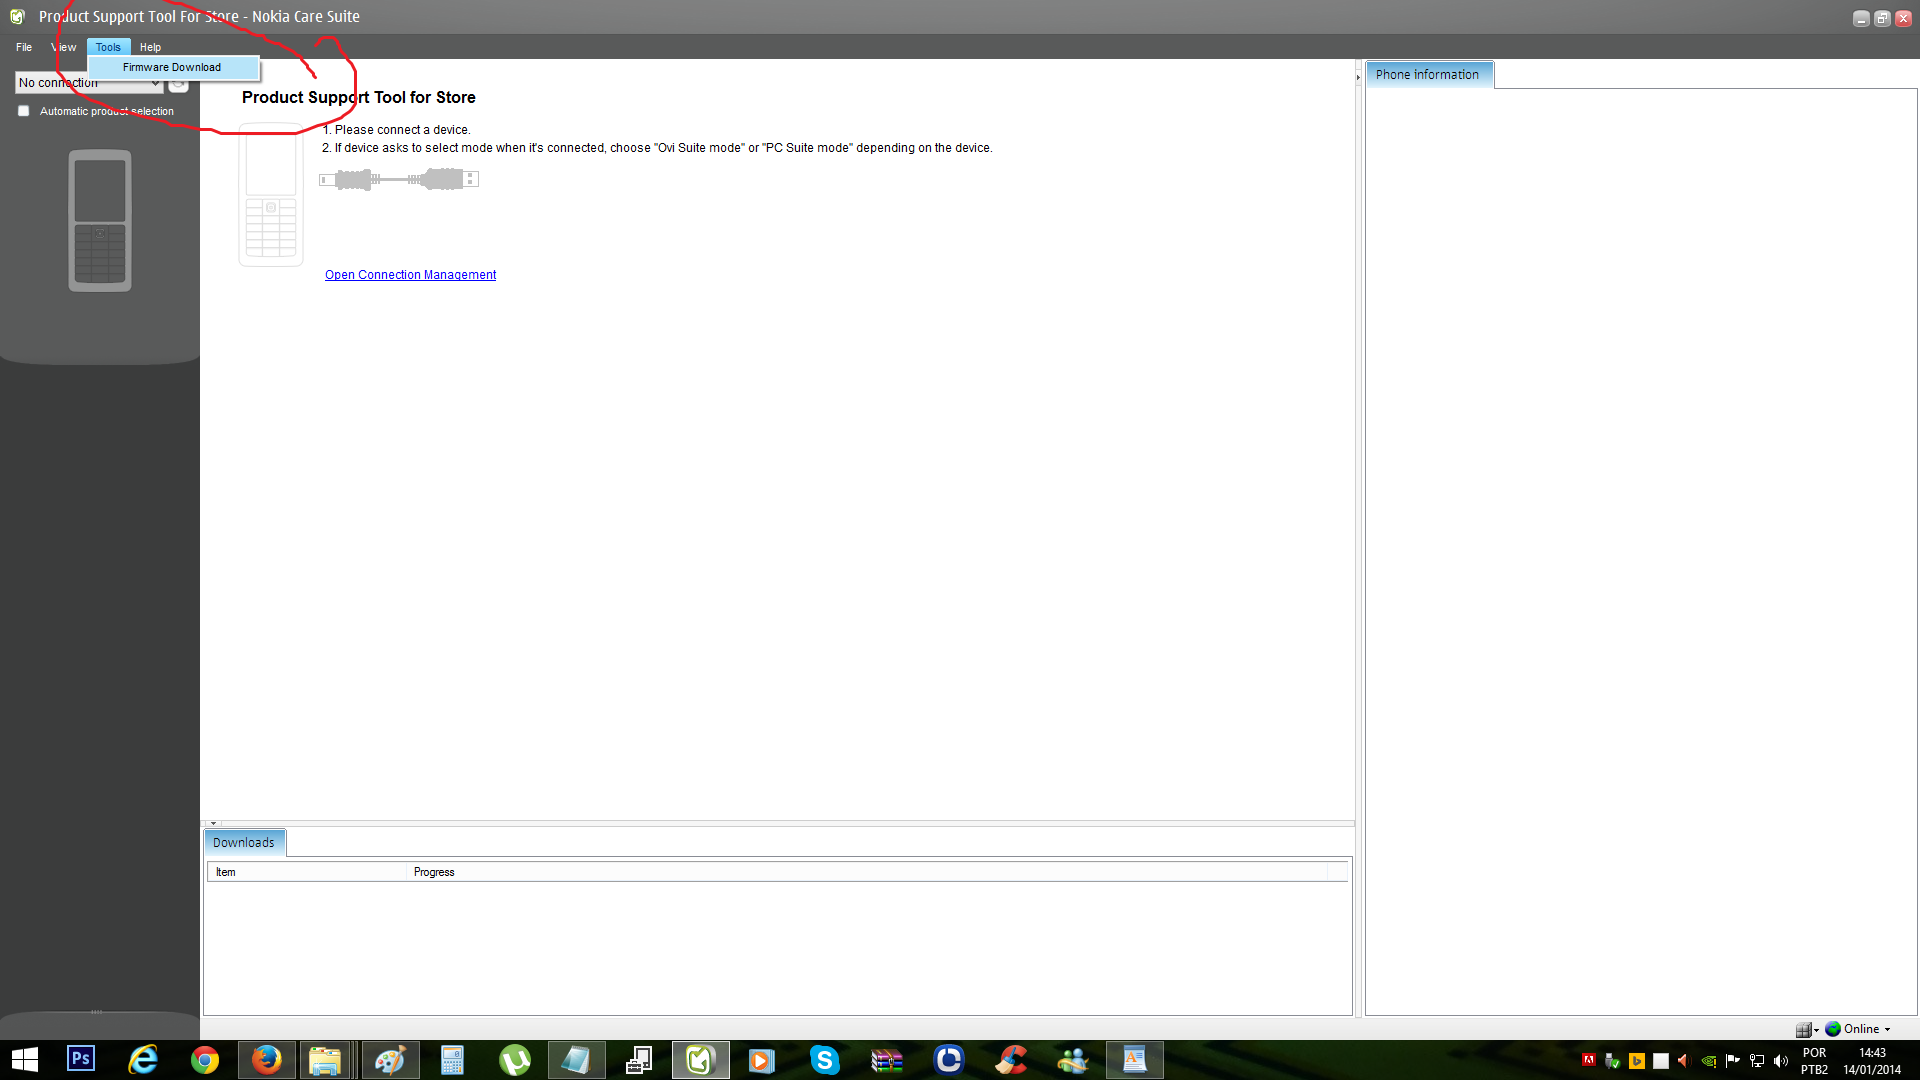The image size is (1920, 1080).
Task: Open uTorrent from the taskbar
Action: pos(514,1060)
